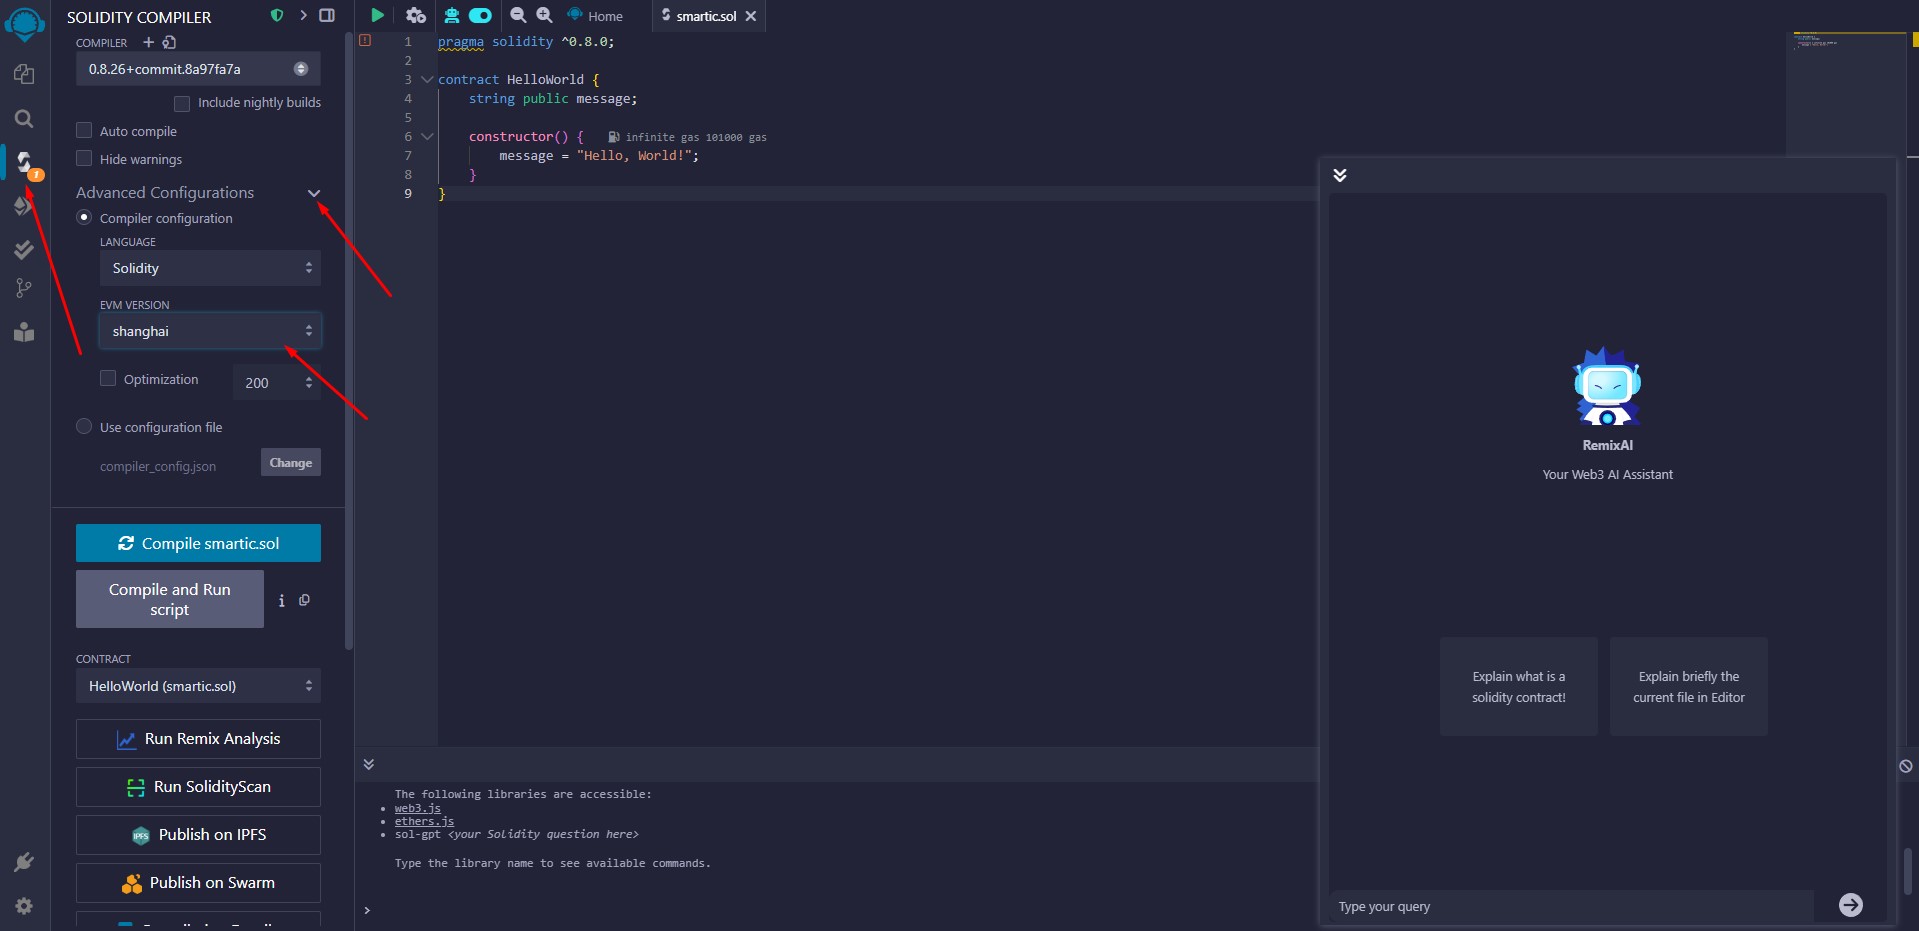Image resolution: width=1919 pixels, height=931 pixels.
Task: Switch to the Home tab
Action: point(596,16)
